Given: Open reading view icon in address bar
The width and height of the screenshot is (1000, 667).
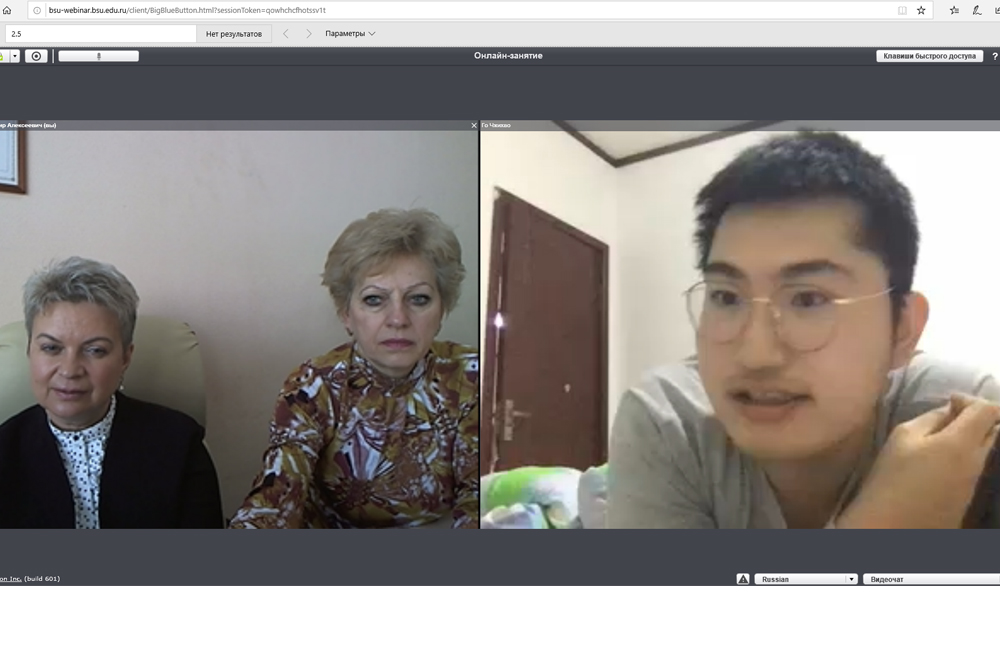Looking at the screenshot, I should point(902,10).
